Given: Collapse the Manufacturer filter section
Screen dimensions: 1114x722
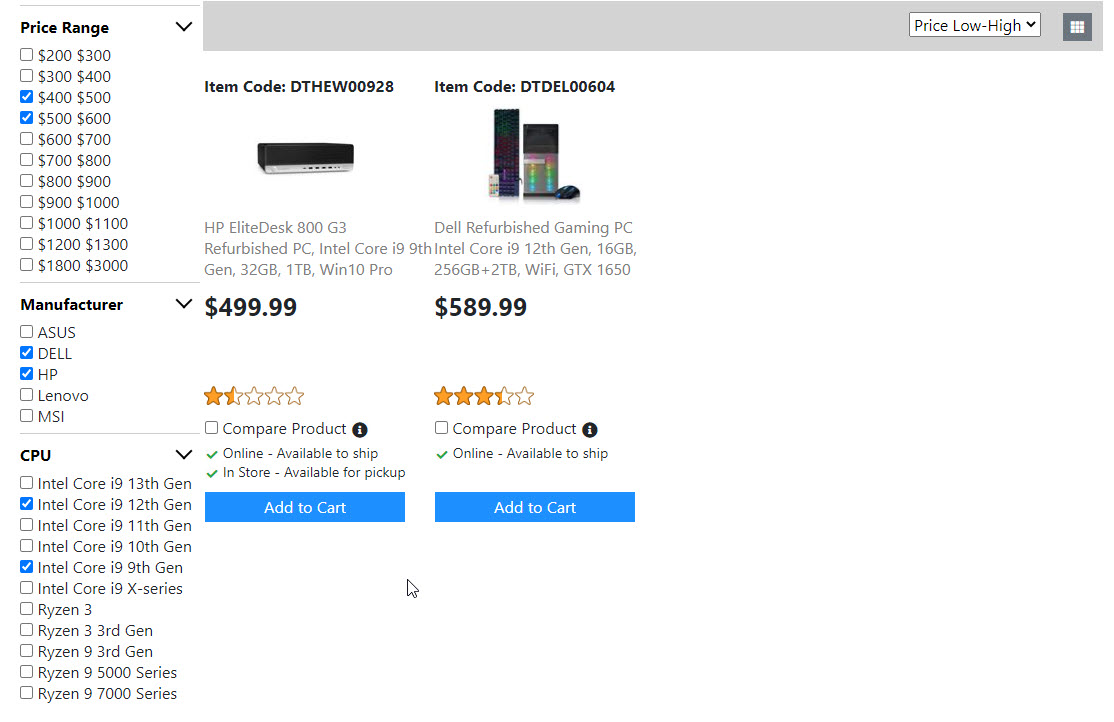Looking at the screenshot, I should point(183,304).
